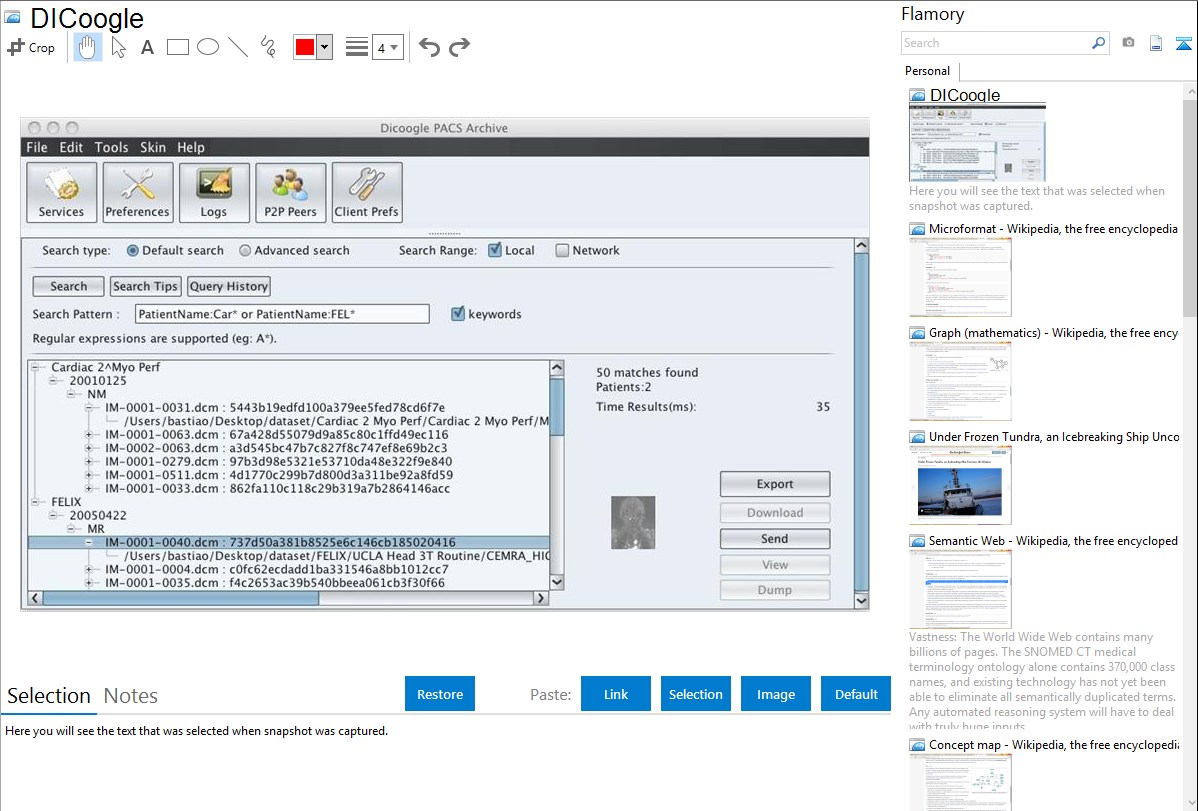Screen dimensions: 1198x811
Task: Switch to the Notes tab
Action: pos(131,696)
